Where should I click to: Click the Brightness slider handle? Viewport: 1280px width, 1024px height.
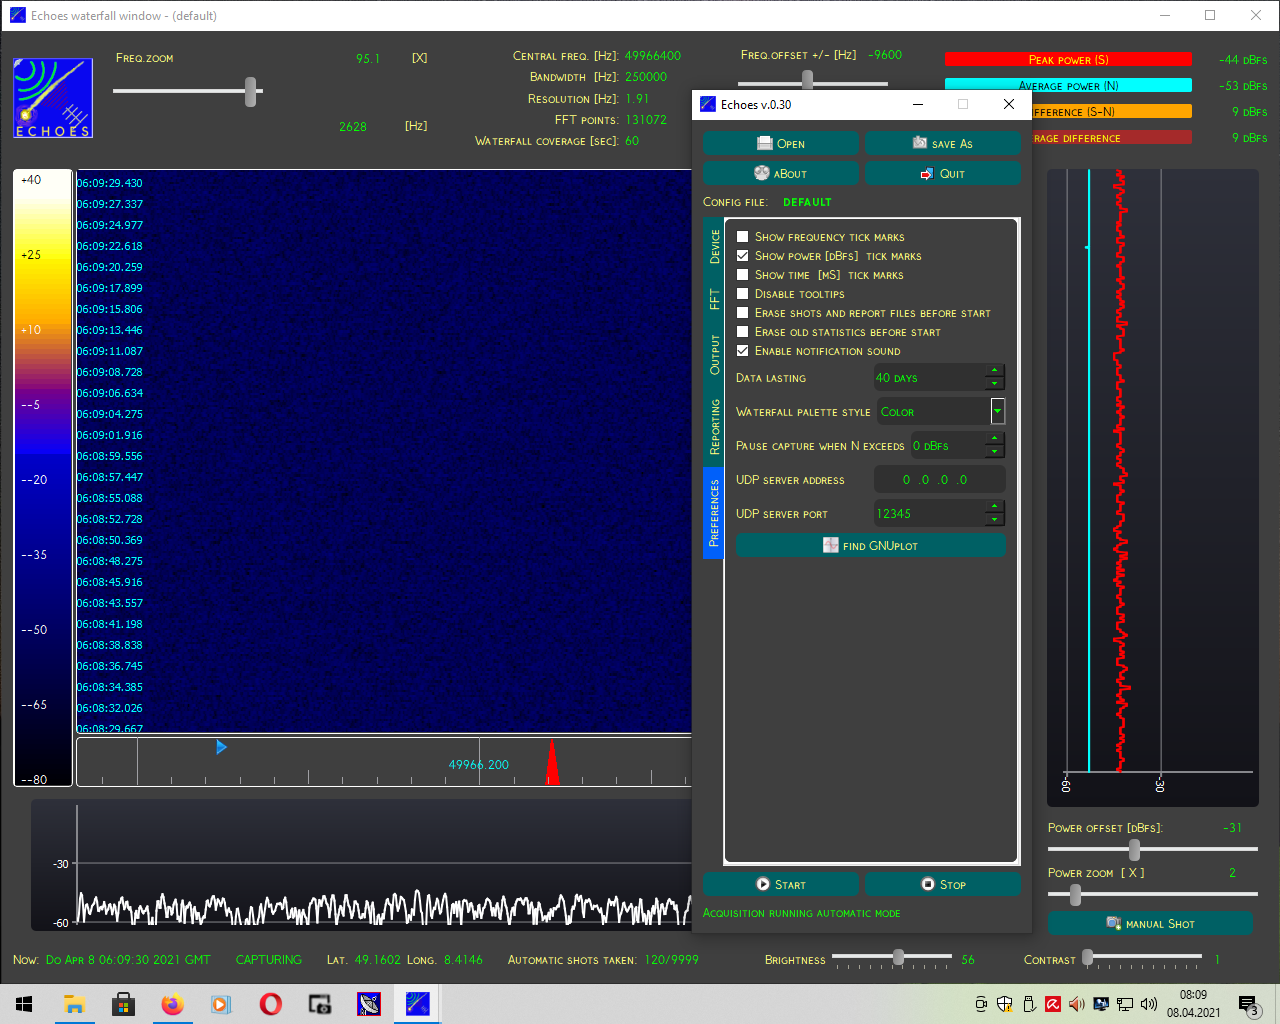pos(898,957)
